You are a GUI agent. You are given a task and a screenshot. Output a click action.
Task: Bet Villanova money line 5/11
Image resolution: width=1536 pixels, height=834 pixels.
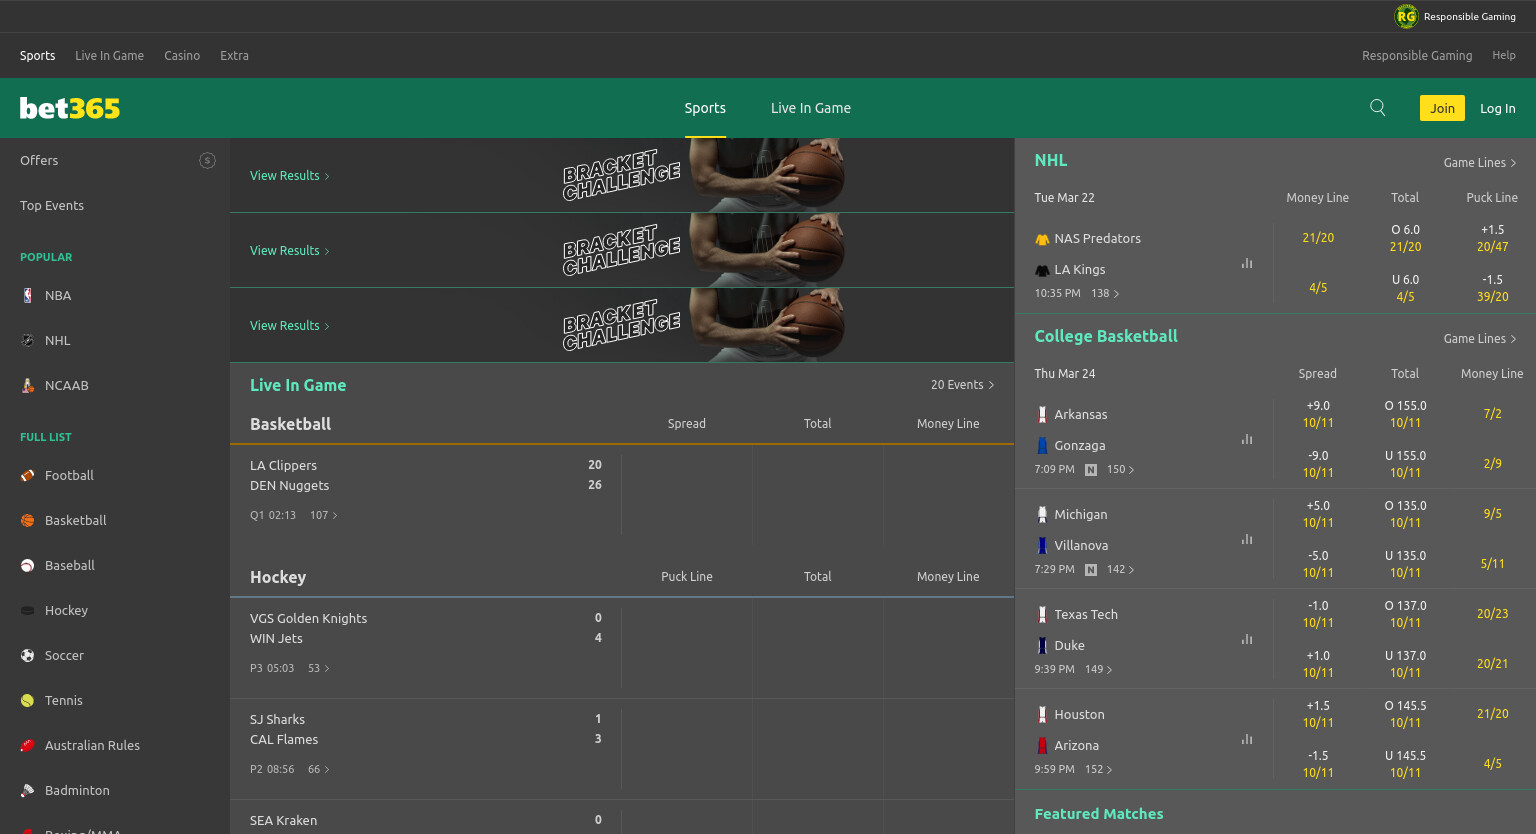1492,564
